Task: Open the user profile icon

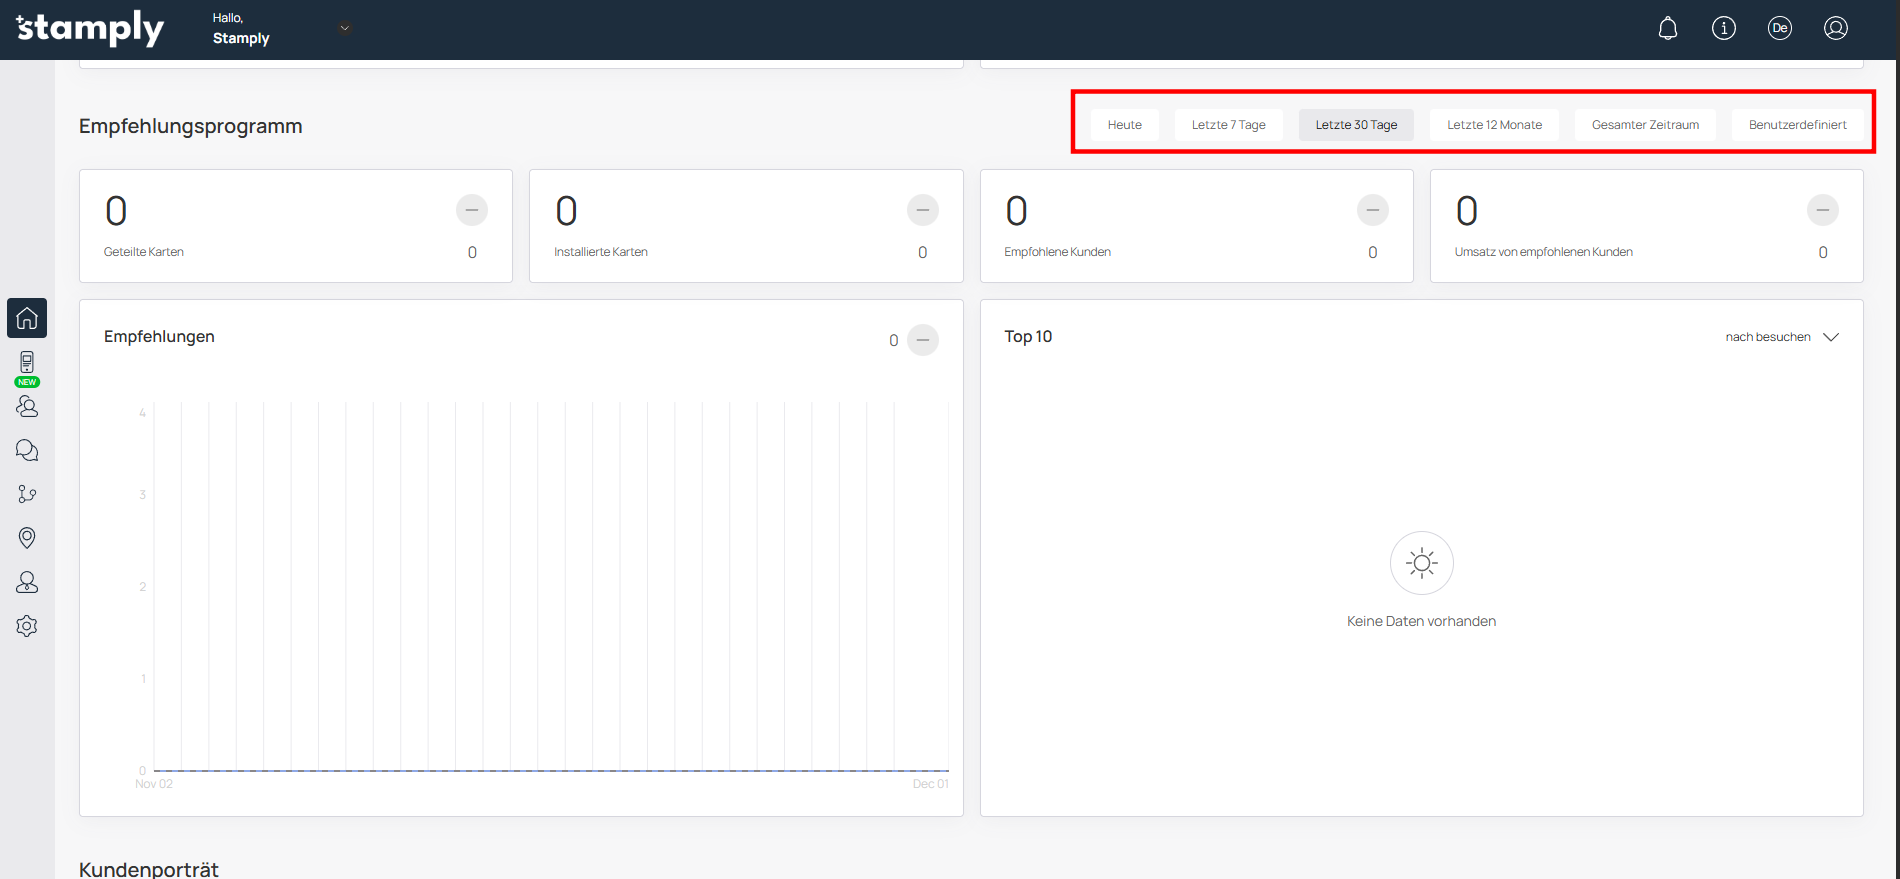Action: 1835,29
